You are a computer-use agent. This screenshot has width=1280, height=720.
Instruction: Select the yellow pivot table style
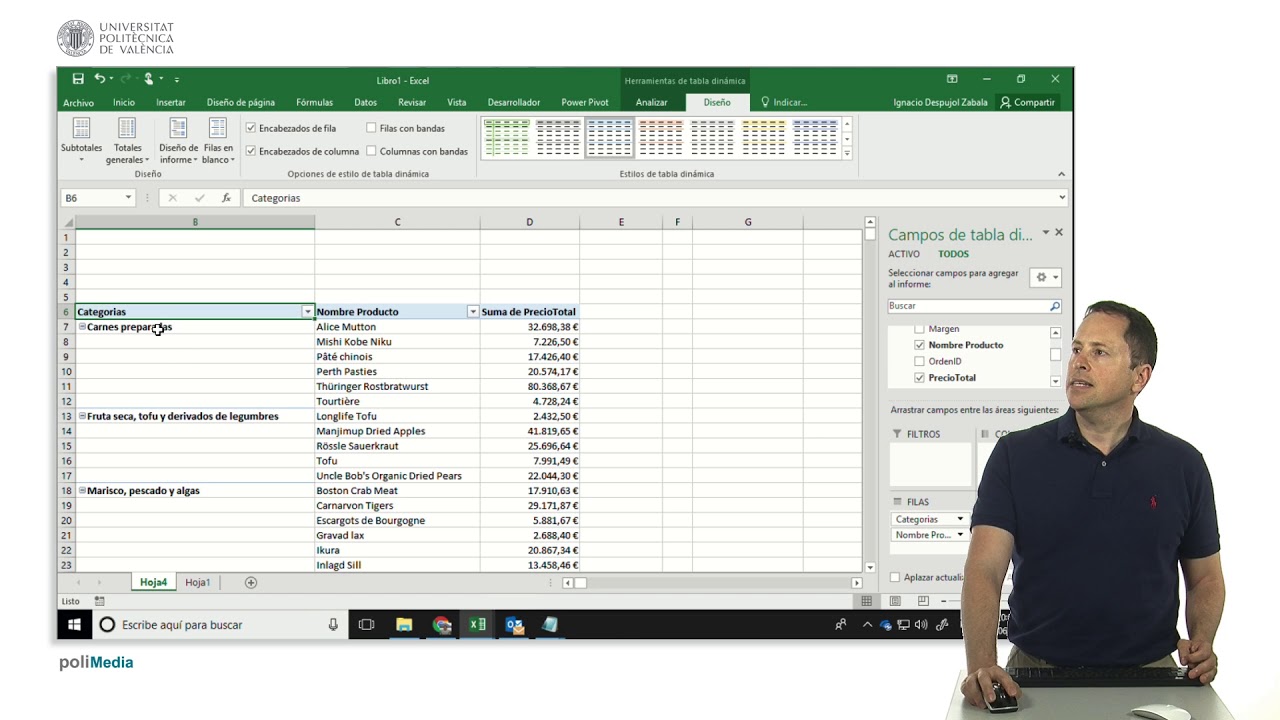pos(764,137)
